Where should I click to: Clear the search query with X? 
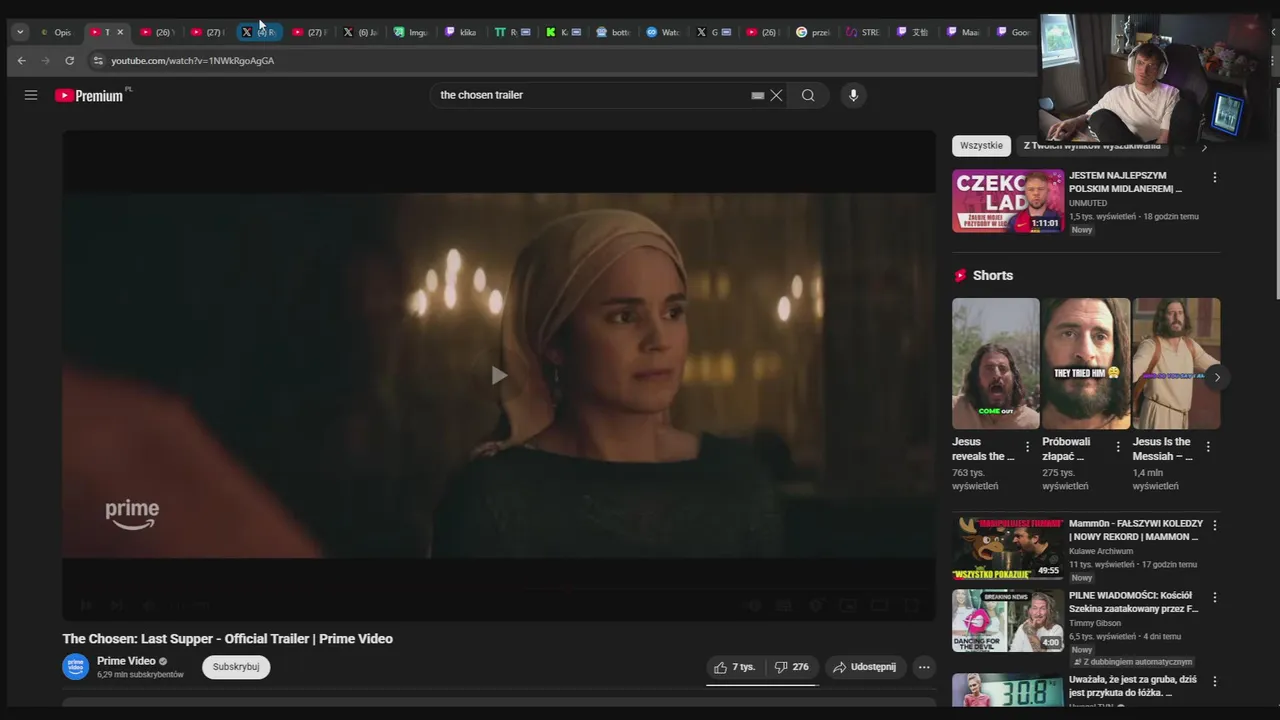coord(776,95)
